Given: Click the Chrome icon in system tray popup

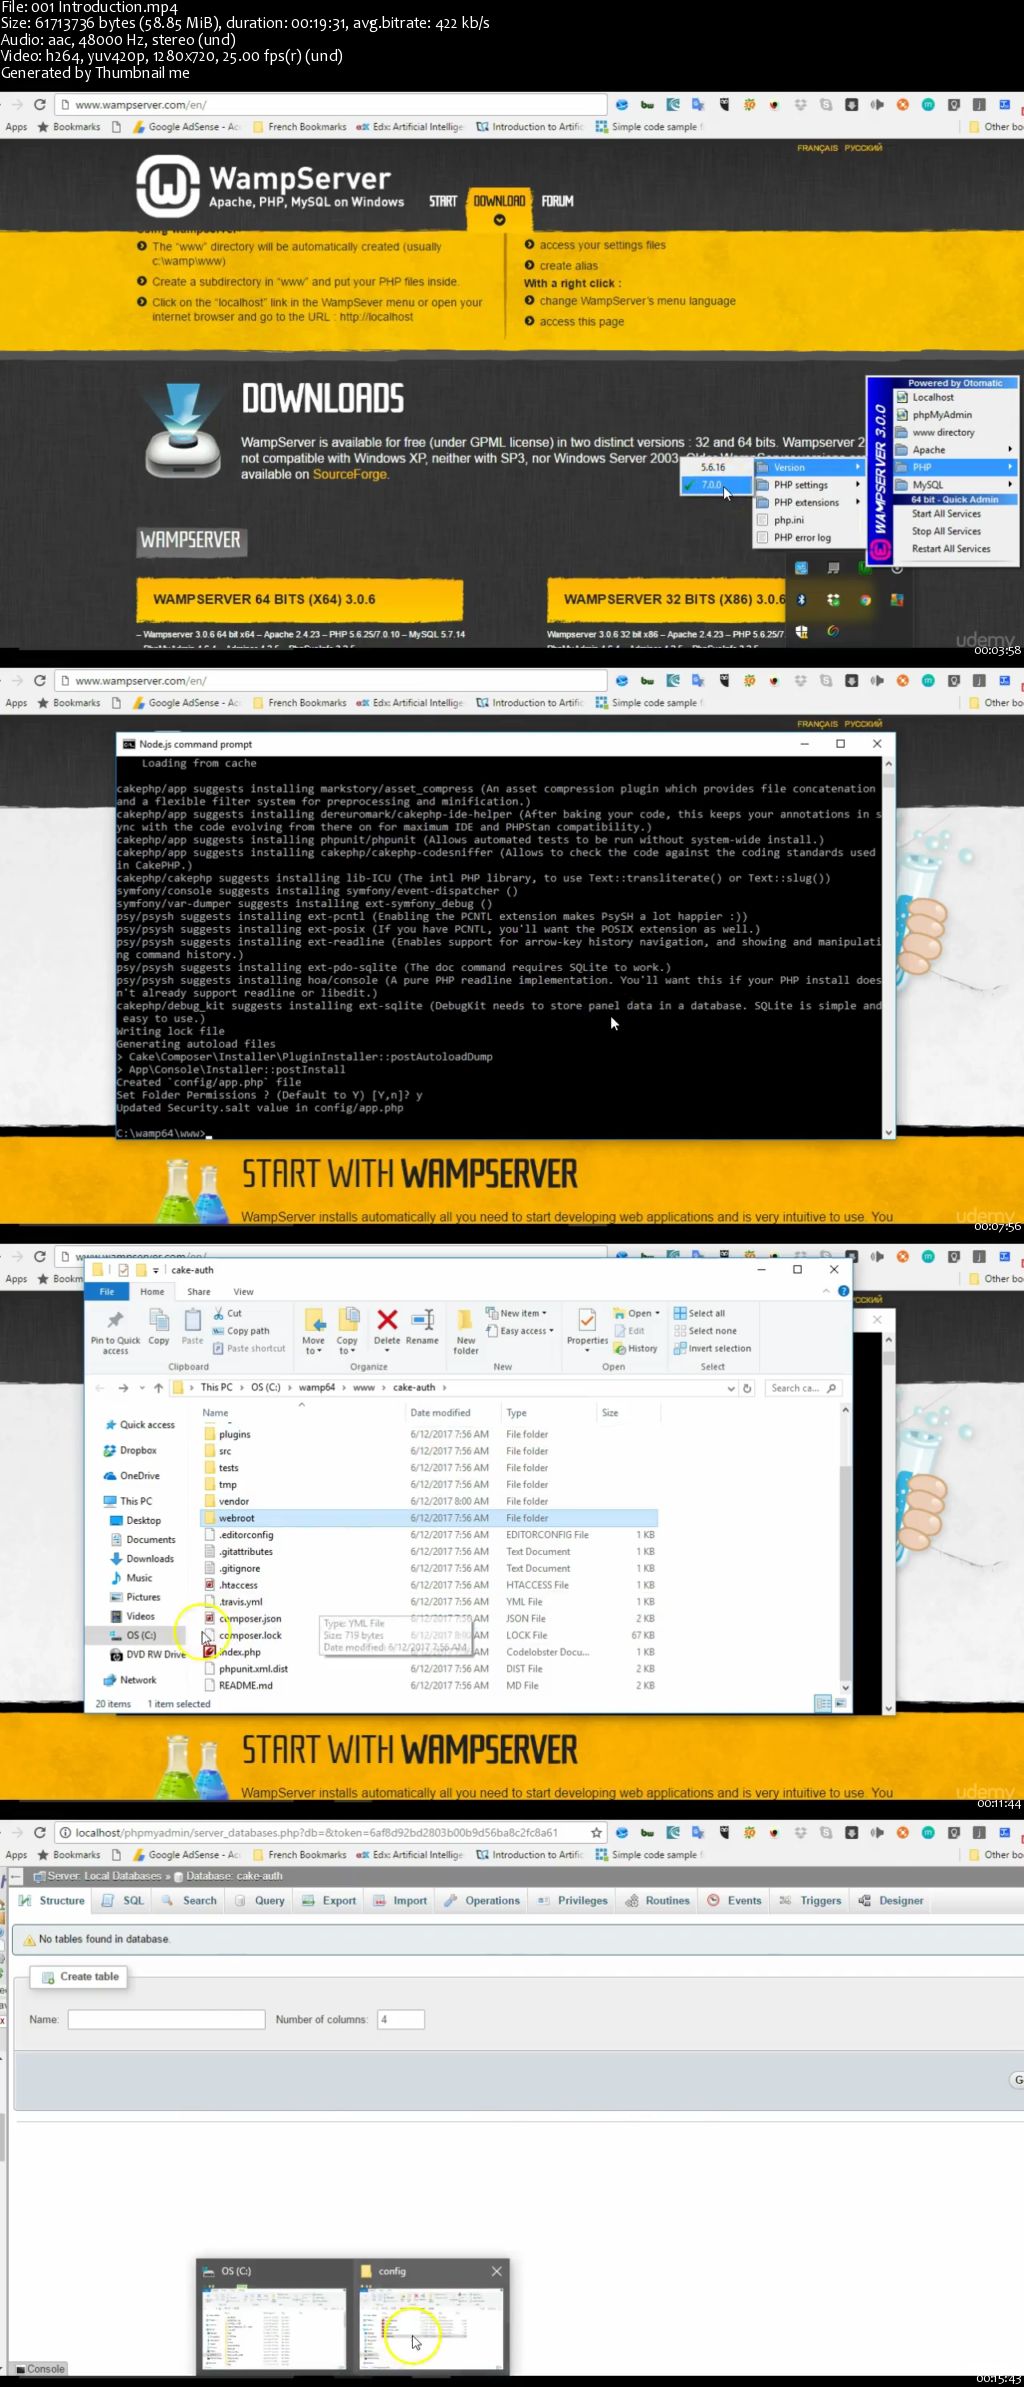Looking at the screenshot, I should click(865, 599).
